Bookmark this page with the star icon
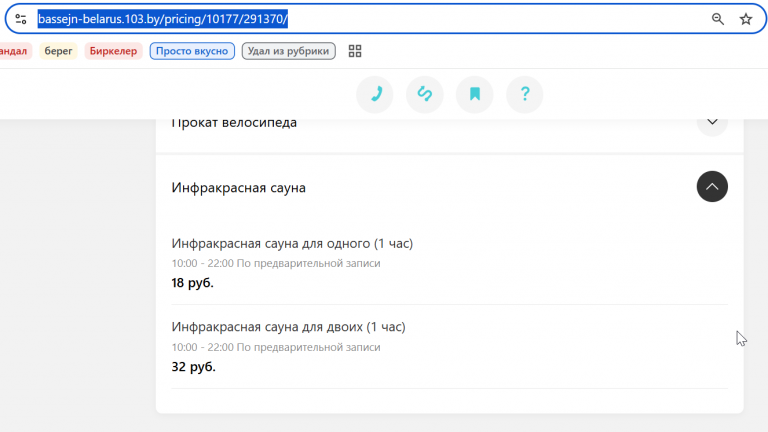This screenshot has height=432, width=768. 746,19
